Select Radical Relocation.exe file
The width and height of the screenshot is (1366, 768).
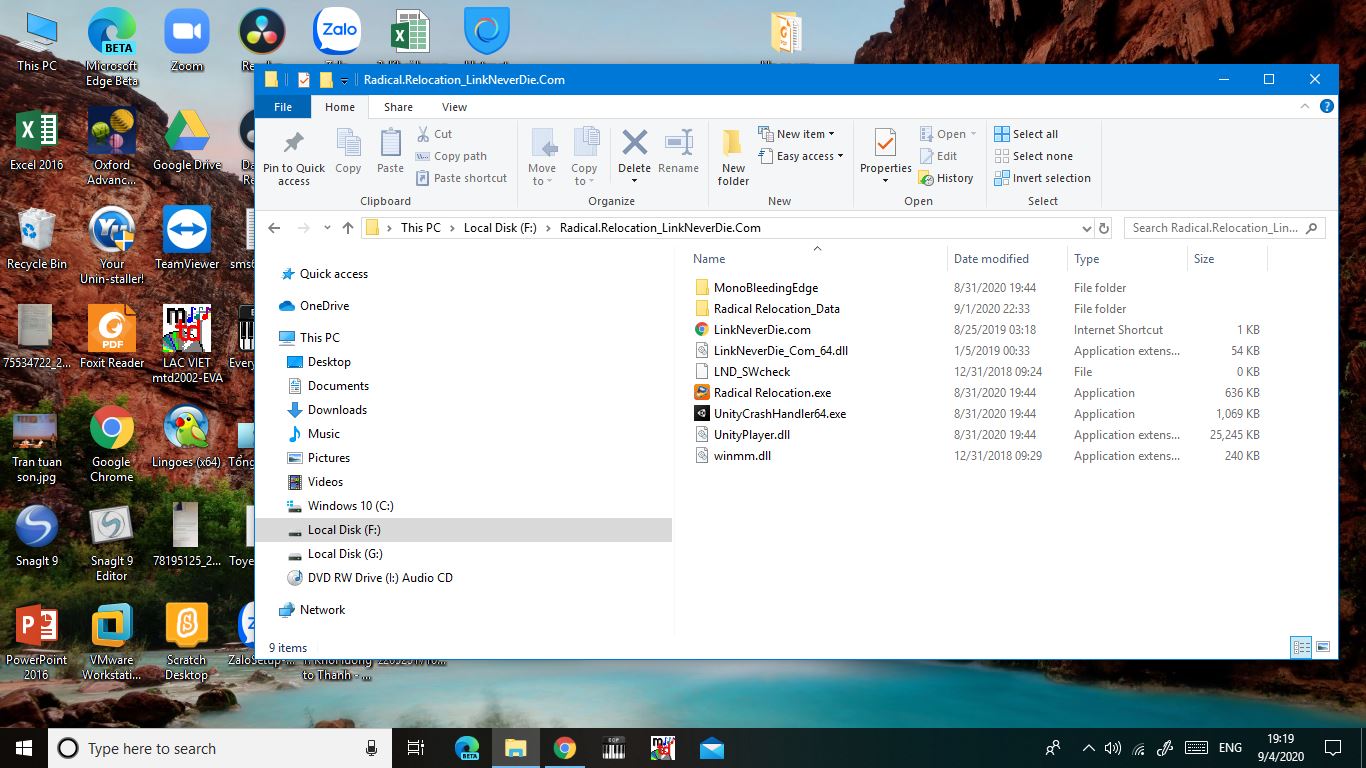[x=772, y=393]
